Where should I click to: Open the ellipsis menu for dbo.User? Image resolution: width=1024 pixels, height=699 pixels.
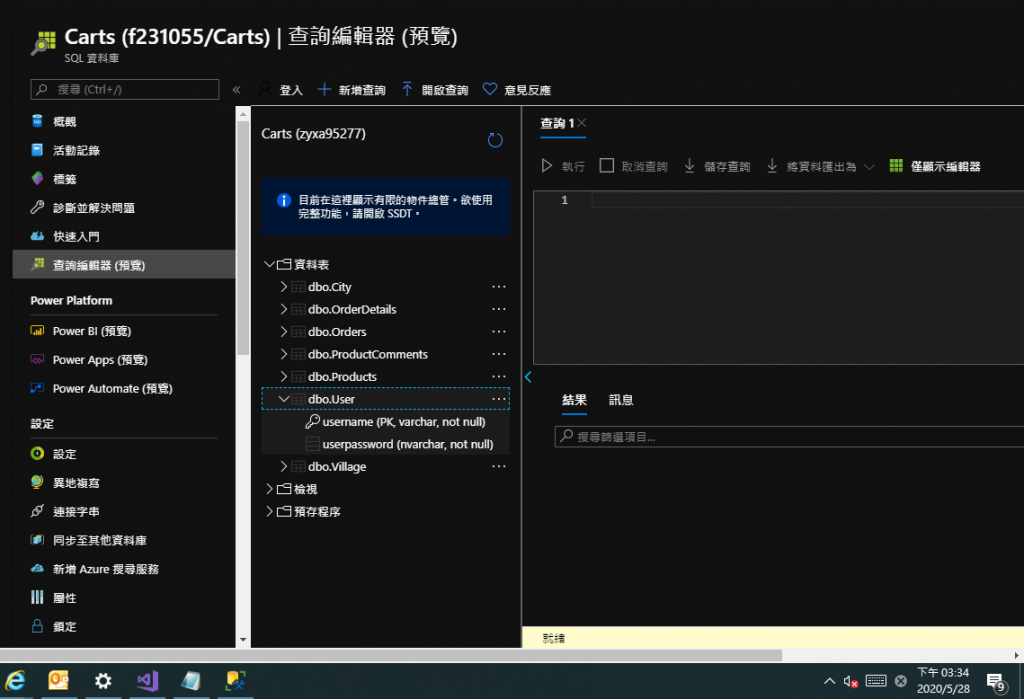(499, 398)
